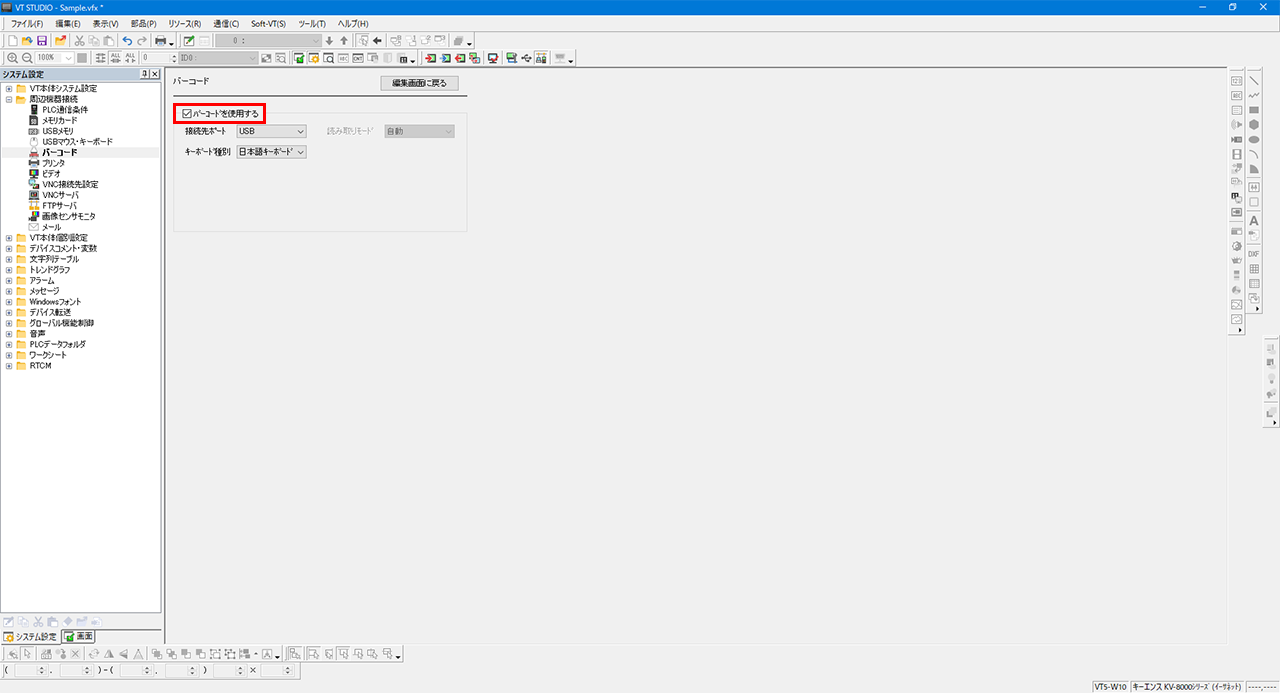Click the Save file toolbar icon
This screenshot has height=694, width=1280.
(x=42, y=40)
